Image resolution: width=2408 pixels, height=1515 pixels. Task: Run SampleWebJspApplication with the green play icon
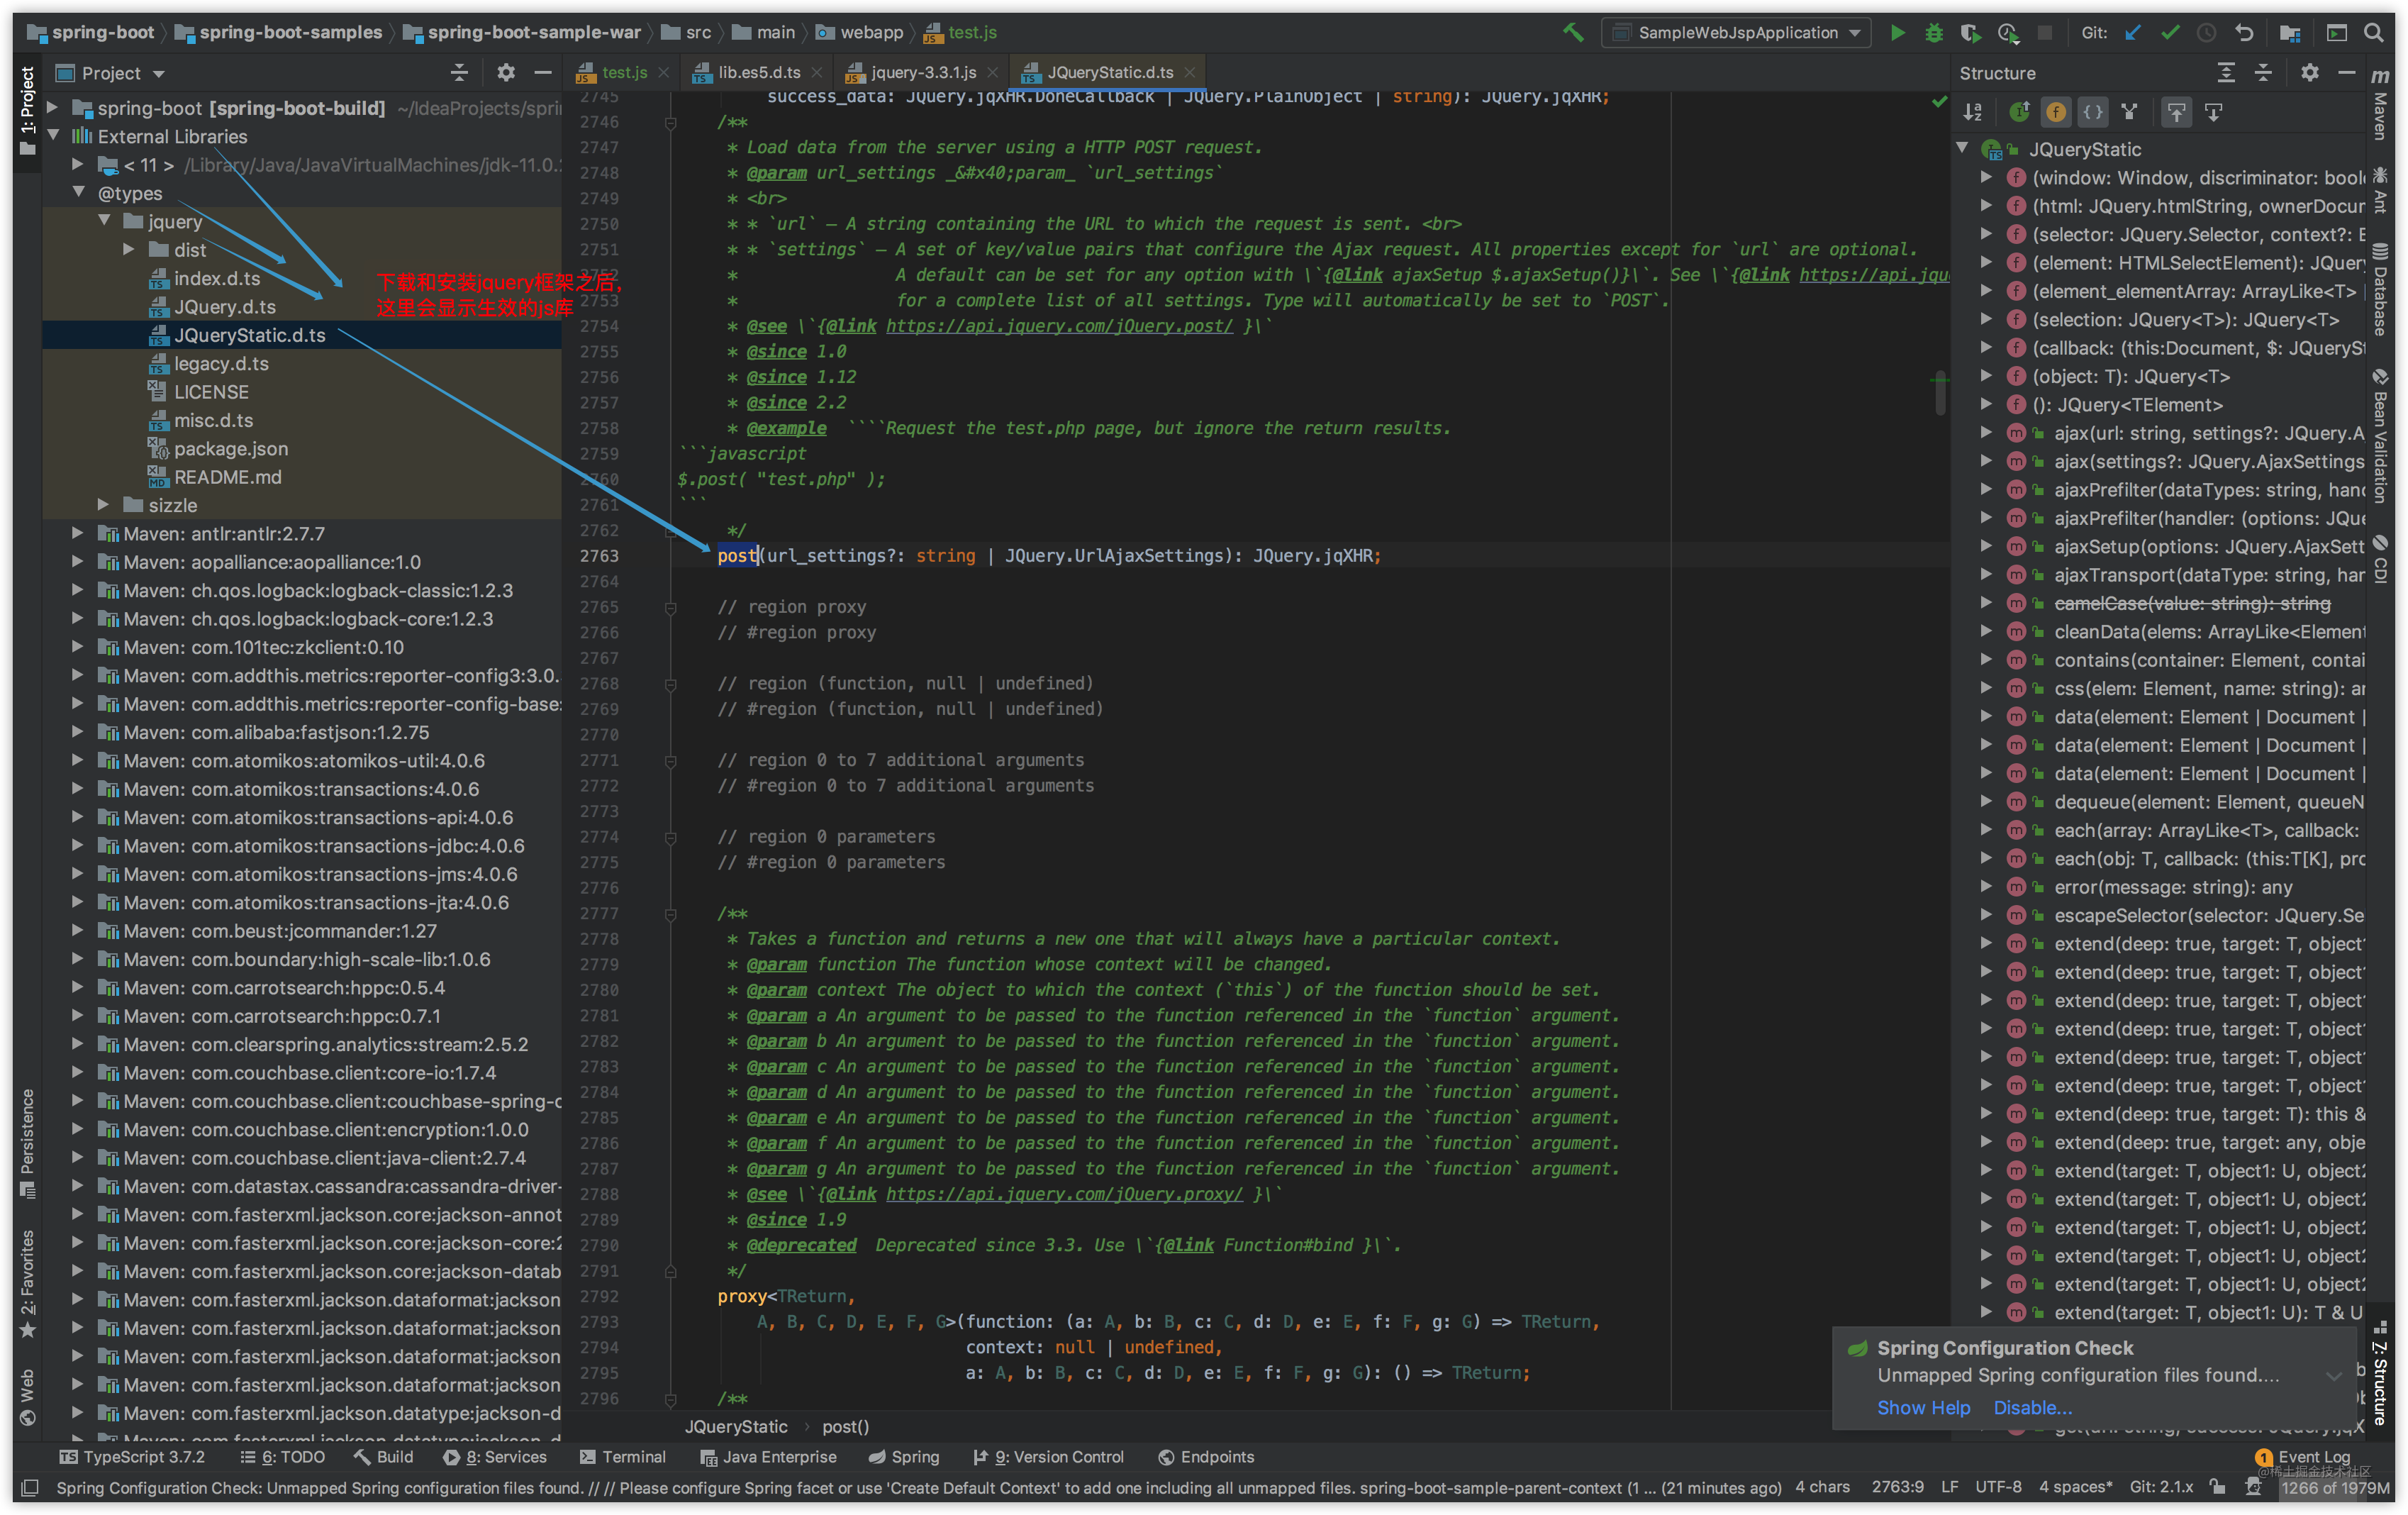pyautogui.click(x=1897, y=32)
